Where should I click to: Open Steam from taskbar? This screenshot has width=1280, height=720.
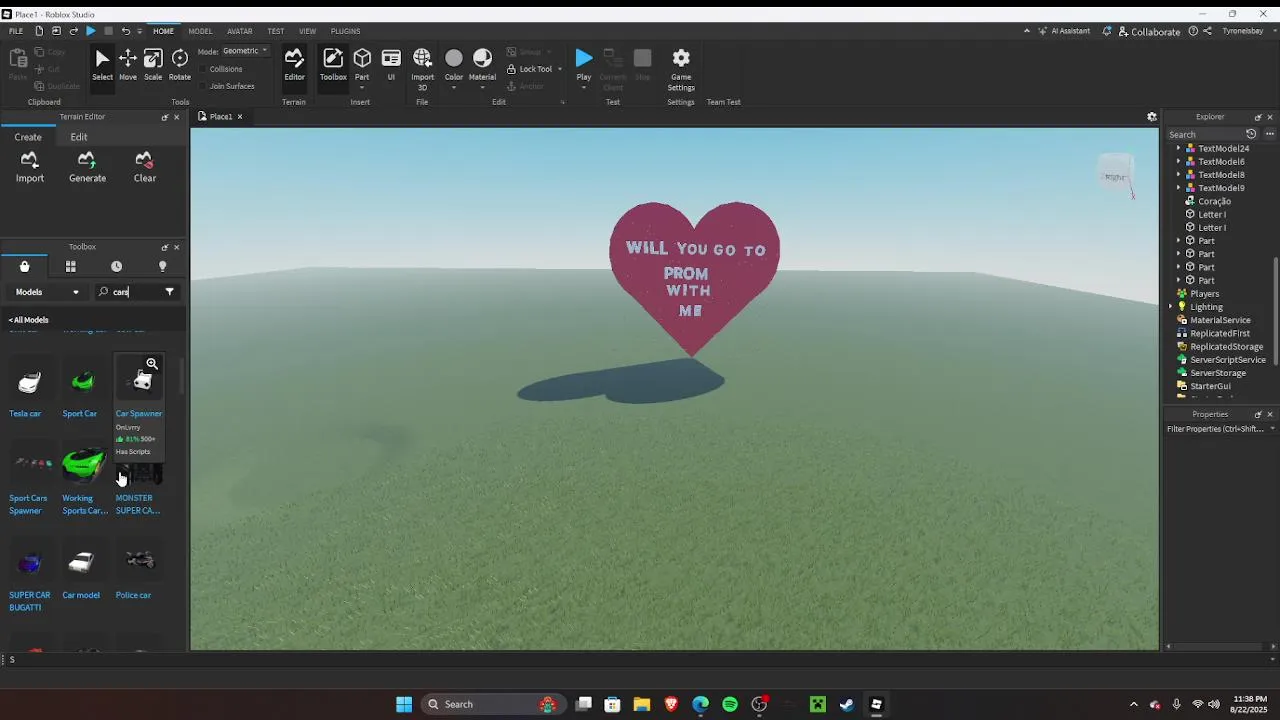click(x=846, y=704)
